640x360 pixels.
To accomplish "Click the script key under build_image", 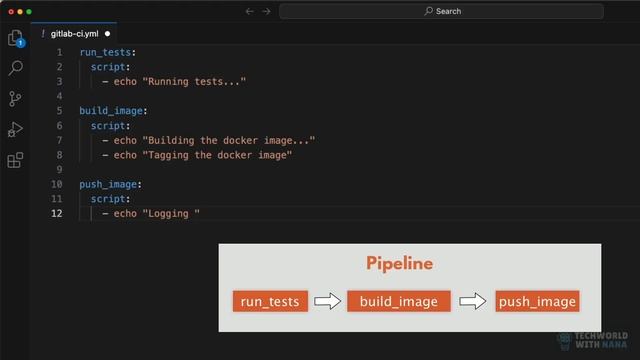I will (x=108, y=126).
